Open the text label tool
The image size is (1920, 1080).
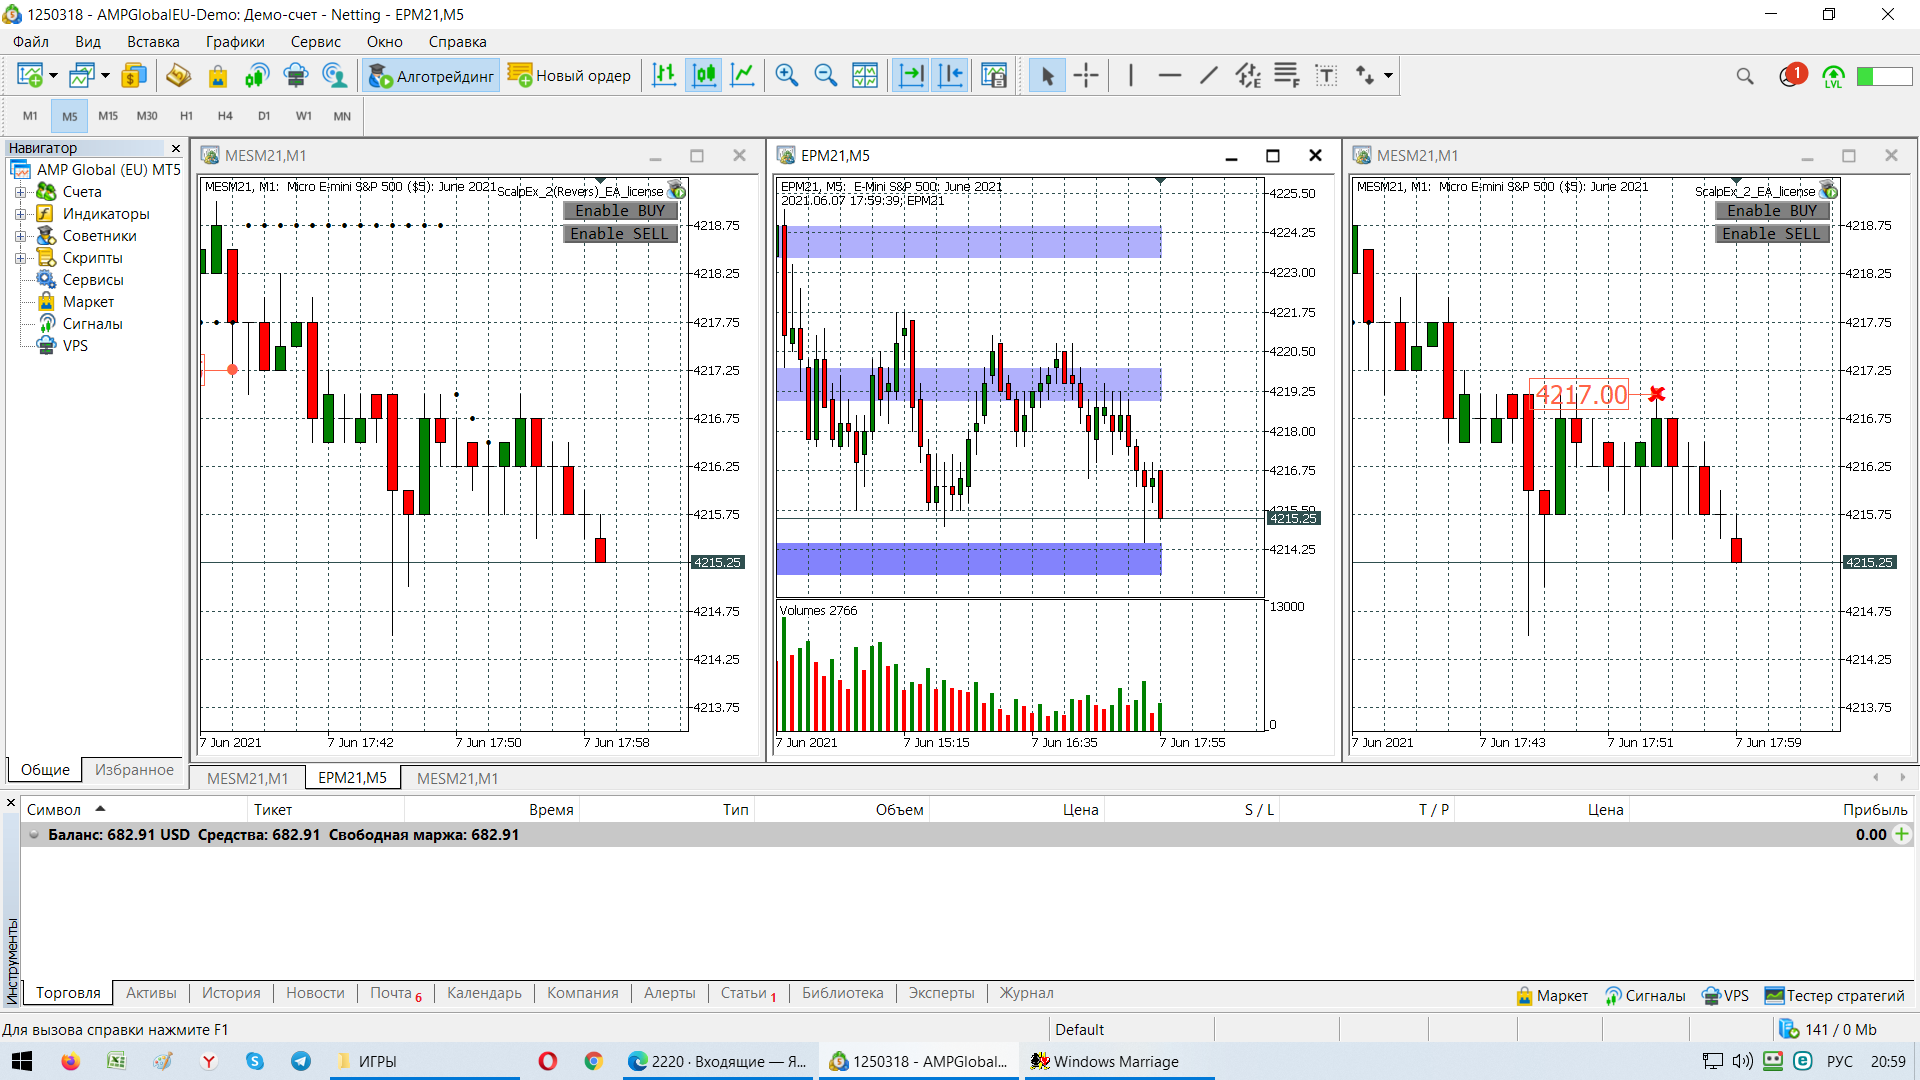[1326, 76]
